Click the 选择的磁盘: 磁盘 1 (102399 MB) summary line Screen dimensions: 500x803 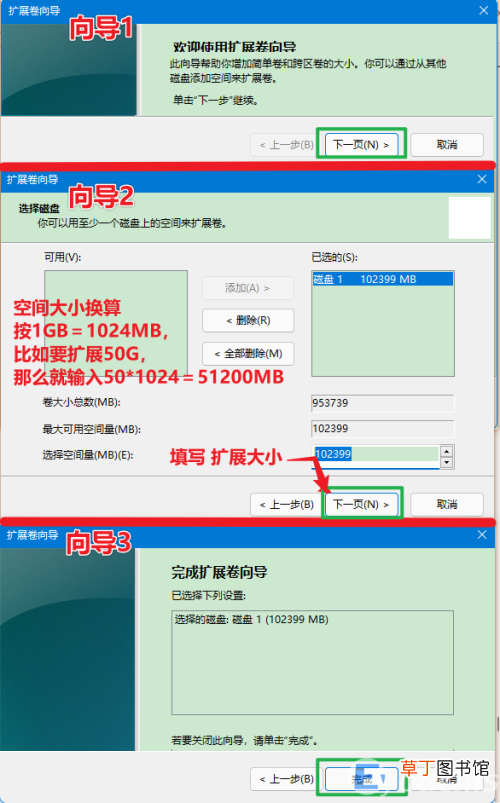click(252, 619)
